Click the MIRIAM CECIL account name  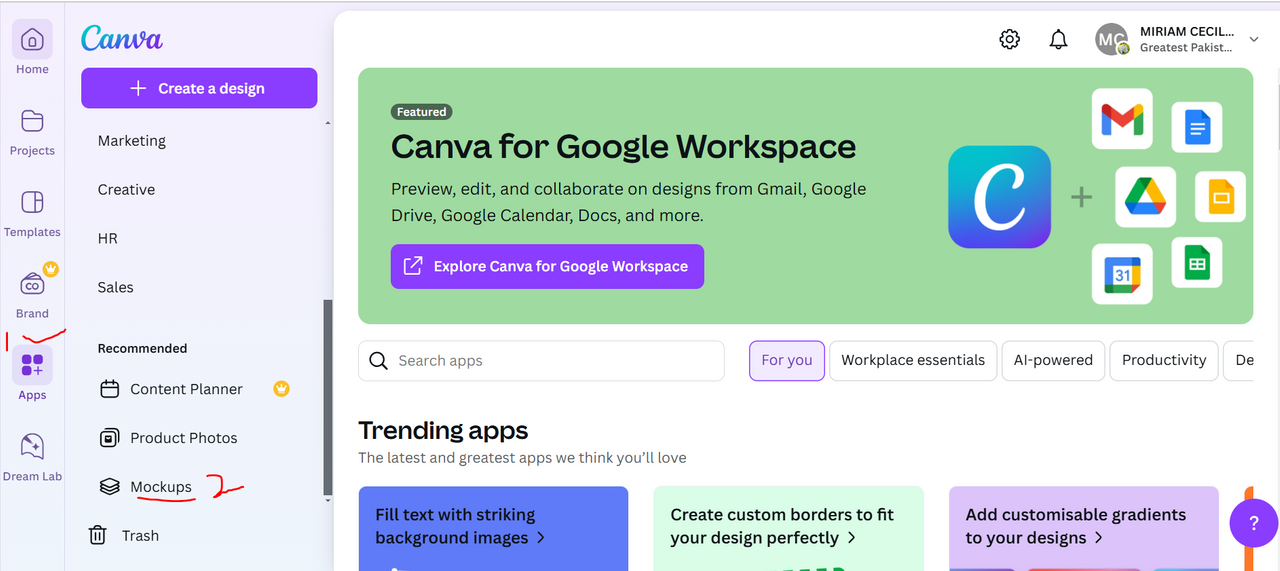point(1186,32)
